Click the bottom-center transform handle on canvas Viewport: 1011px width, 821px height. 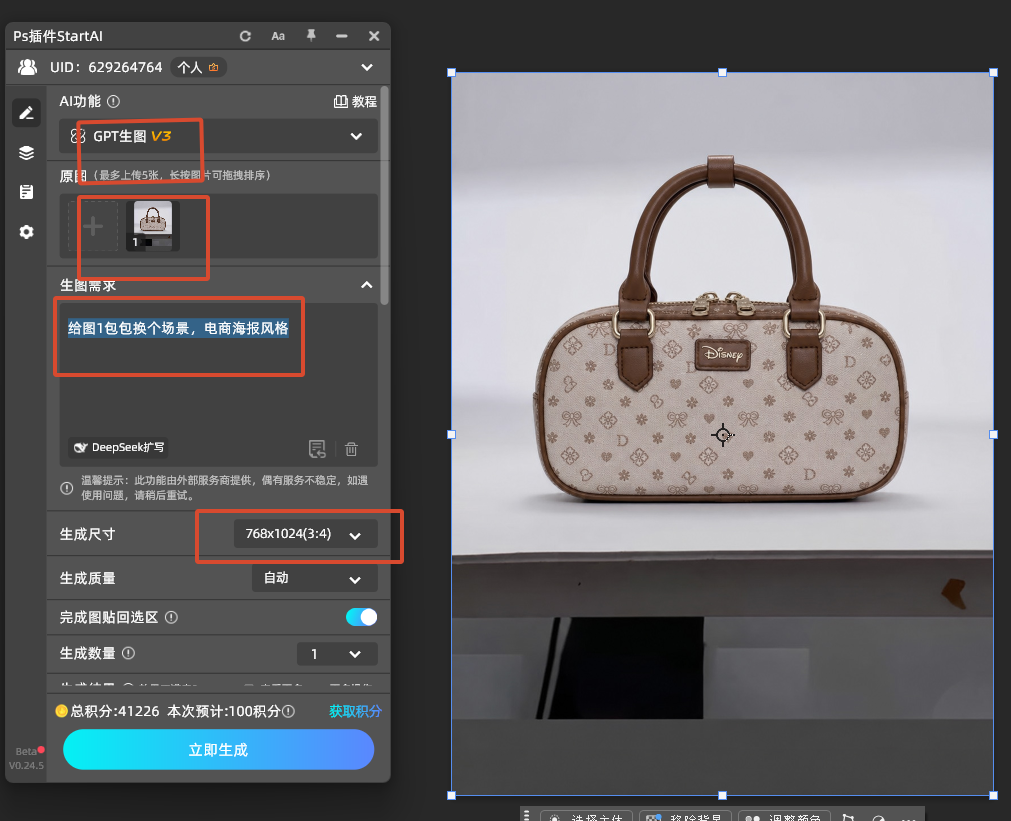[723, 796]
